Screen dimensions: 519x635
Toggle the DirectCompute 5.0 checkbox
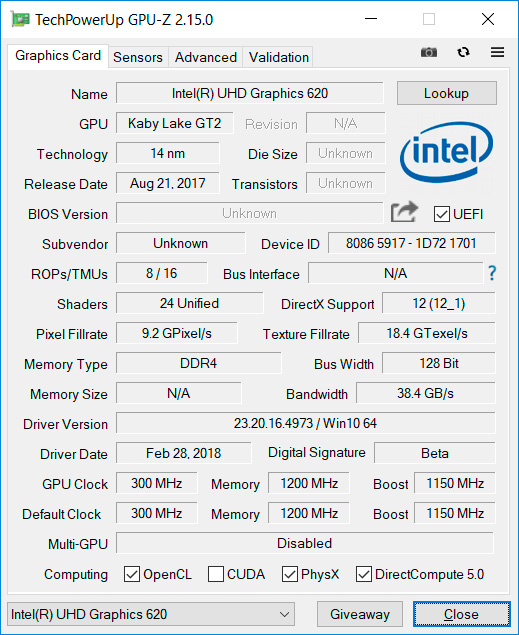(x=364, y=574)
